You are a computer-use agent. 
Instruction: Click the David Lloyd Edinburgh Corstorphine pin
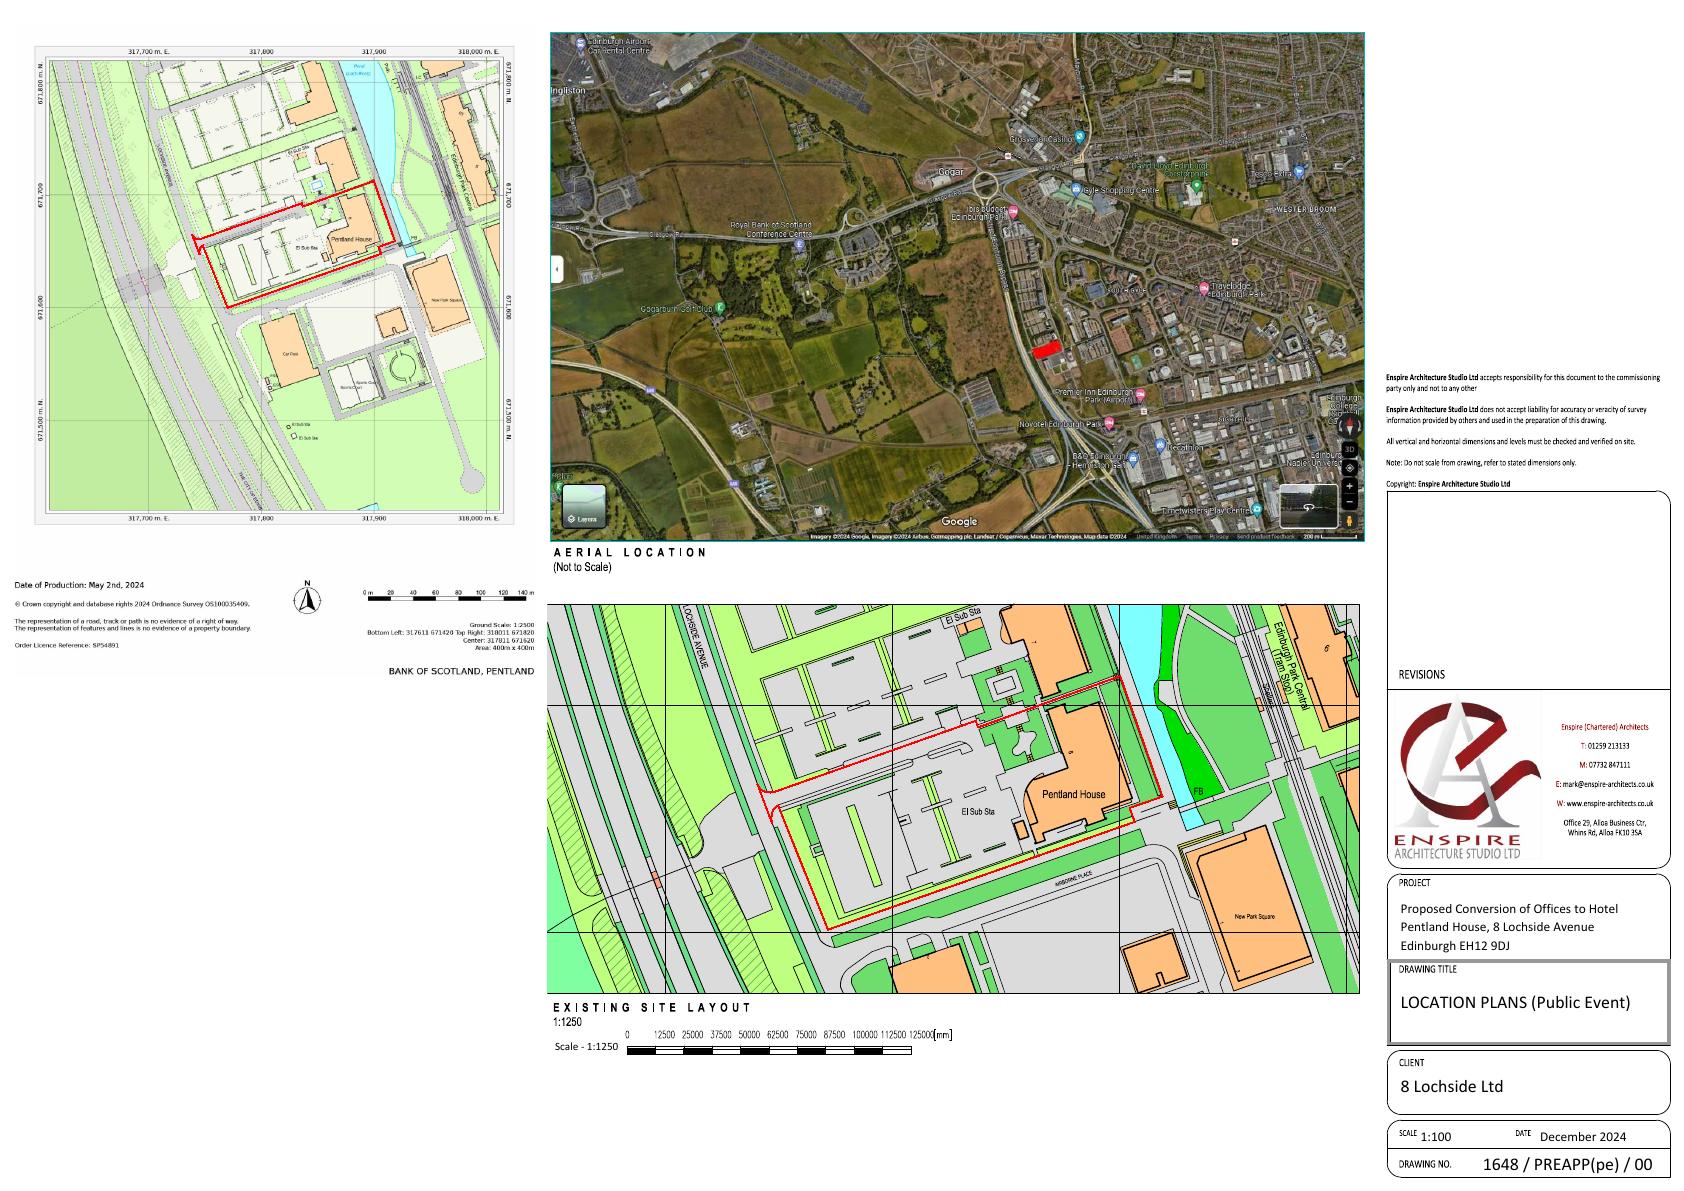(x=1196, y=186)
